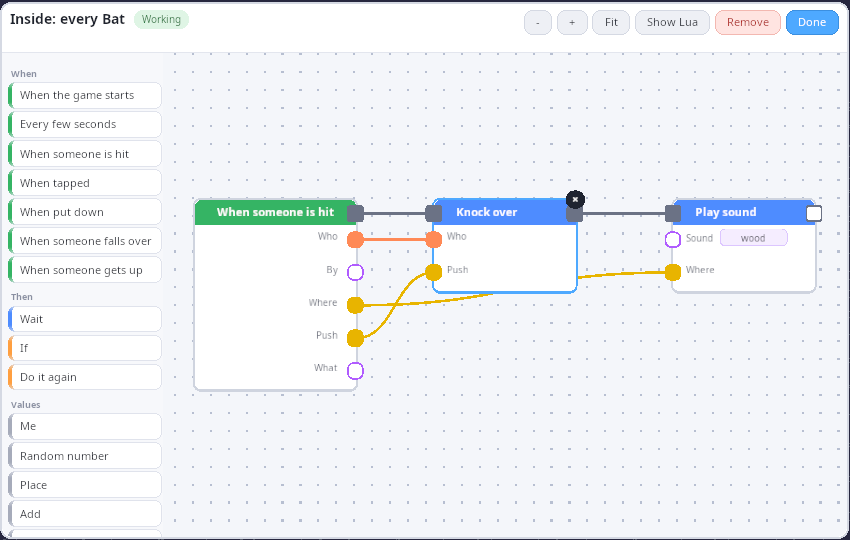This screenshot has height=540, width=850.
Task: Click the Working status badge
Action: [x=162, y=20]
